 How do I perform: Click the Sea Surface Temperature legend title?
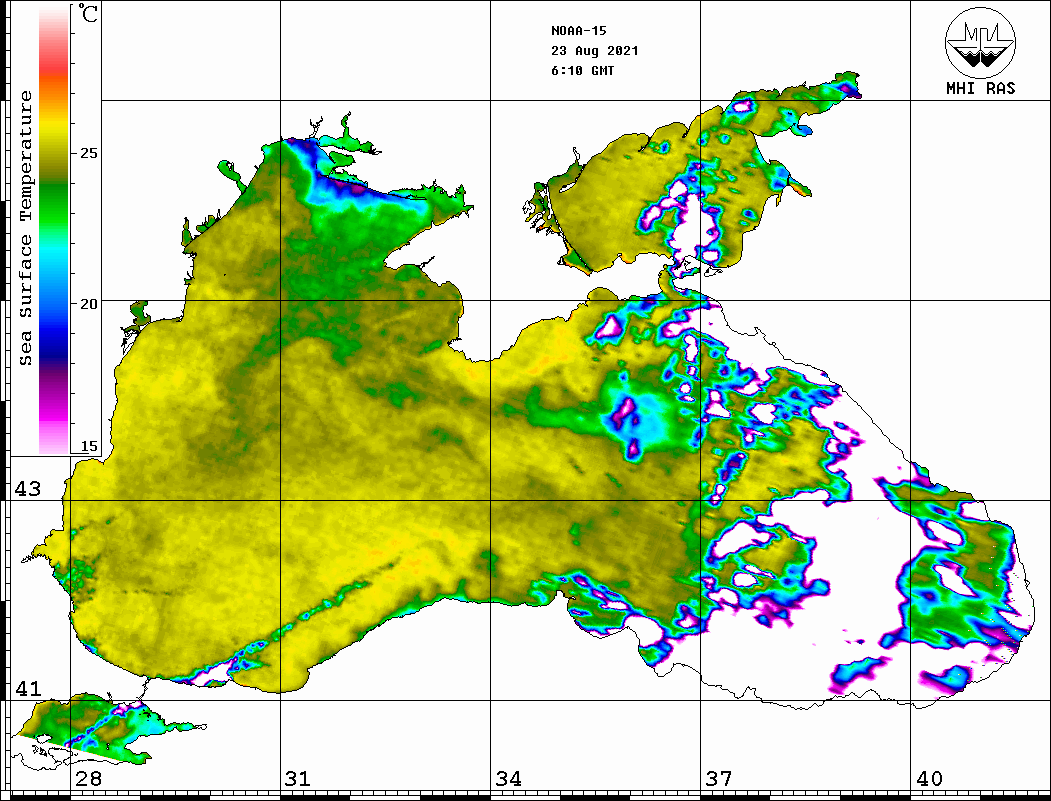tap(25, 228)
